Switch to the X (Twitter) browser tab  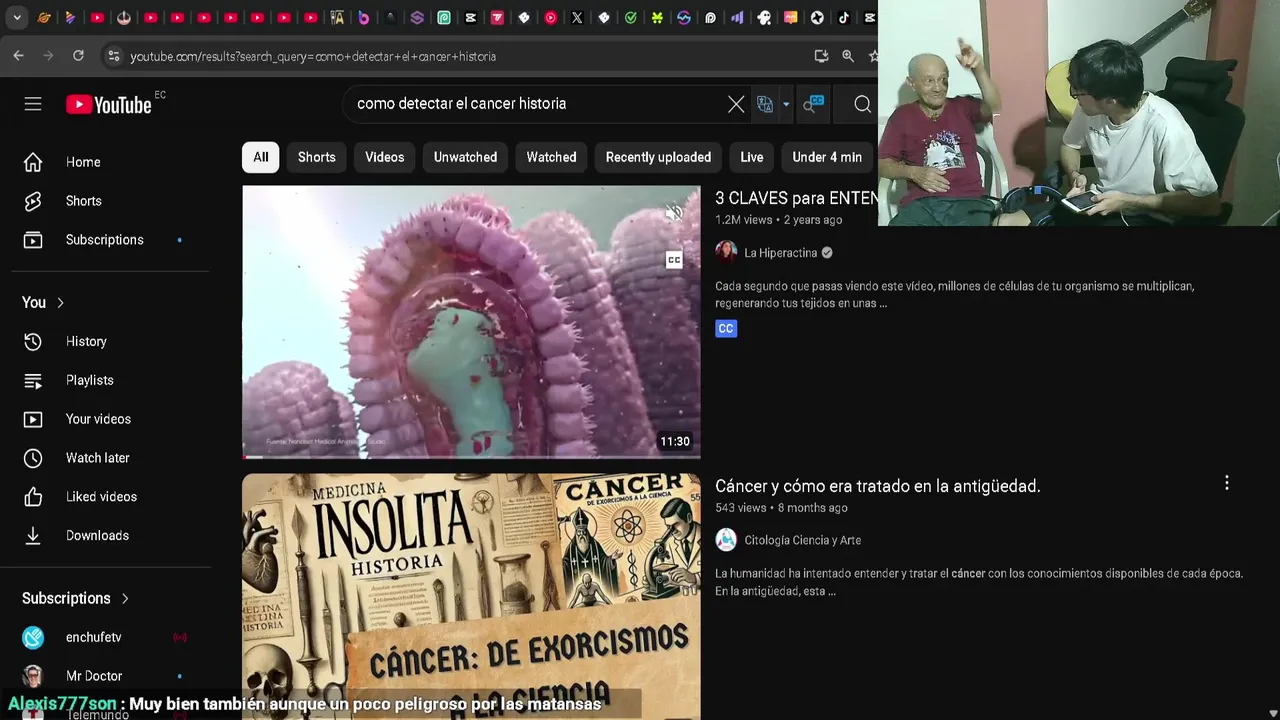click(577, 17)
